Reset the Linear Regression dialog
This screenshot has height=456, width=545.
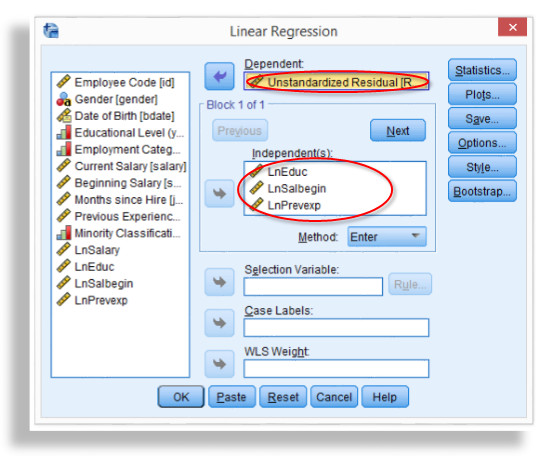(283, 397)
